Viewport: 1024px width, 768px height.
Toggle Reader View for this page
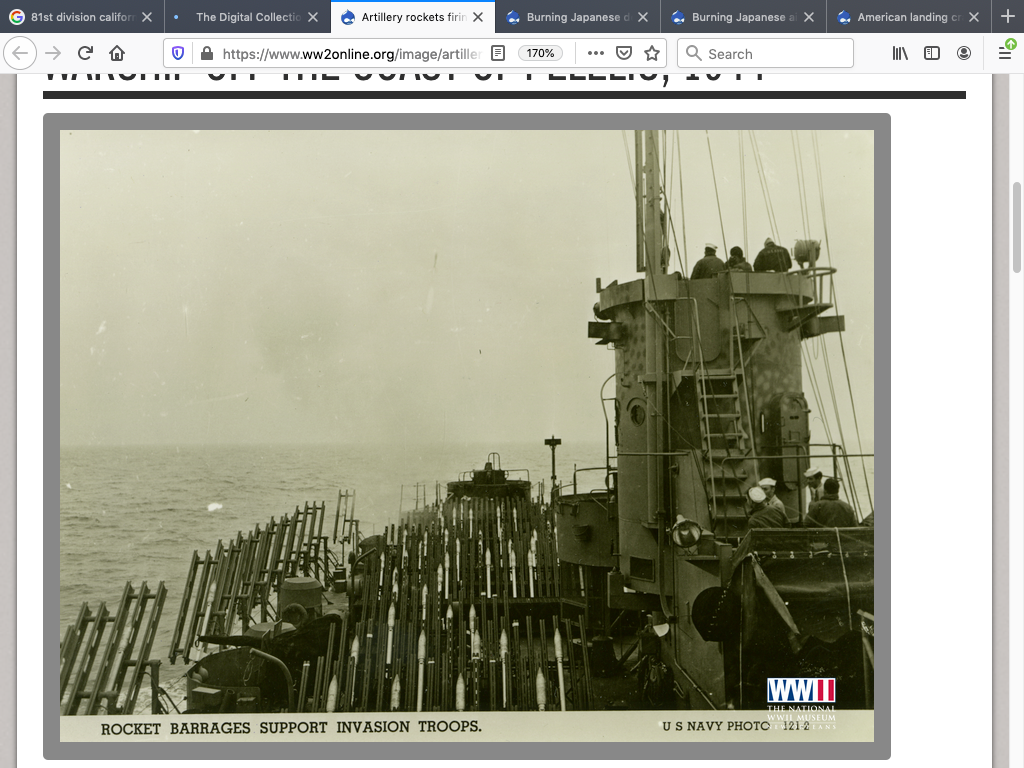pyautogui.click(x=498, y=54)
